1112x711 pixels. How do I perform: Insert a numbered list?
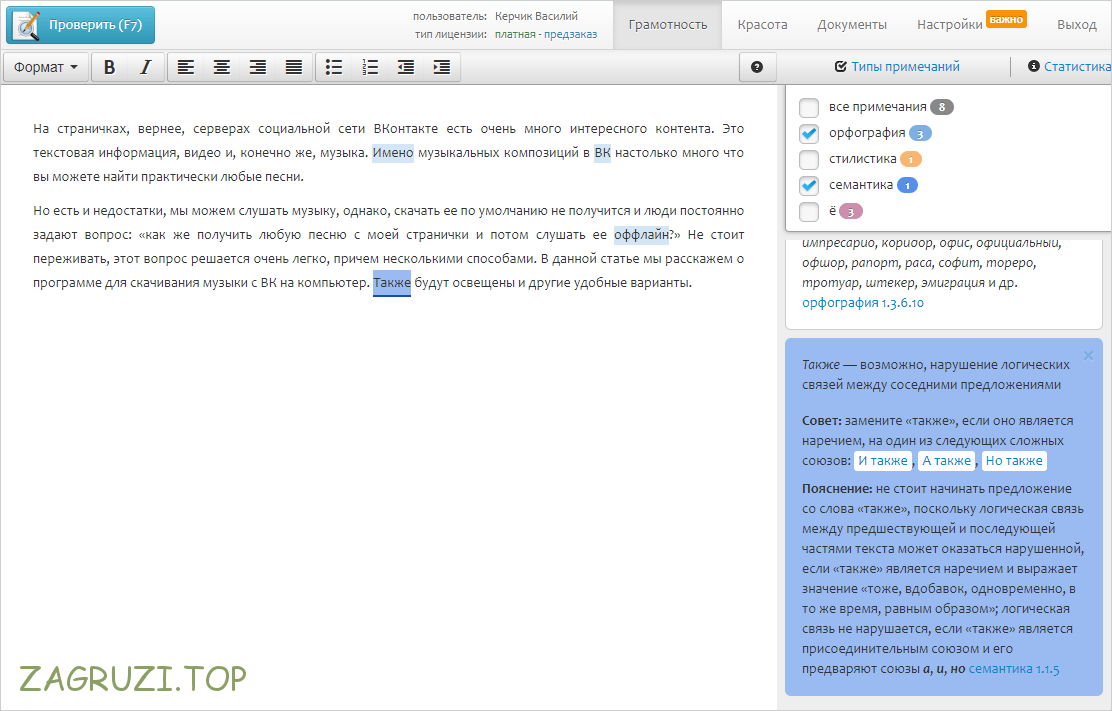[370, 67]
